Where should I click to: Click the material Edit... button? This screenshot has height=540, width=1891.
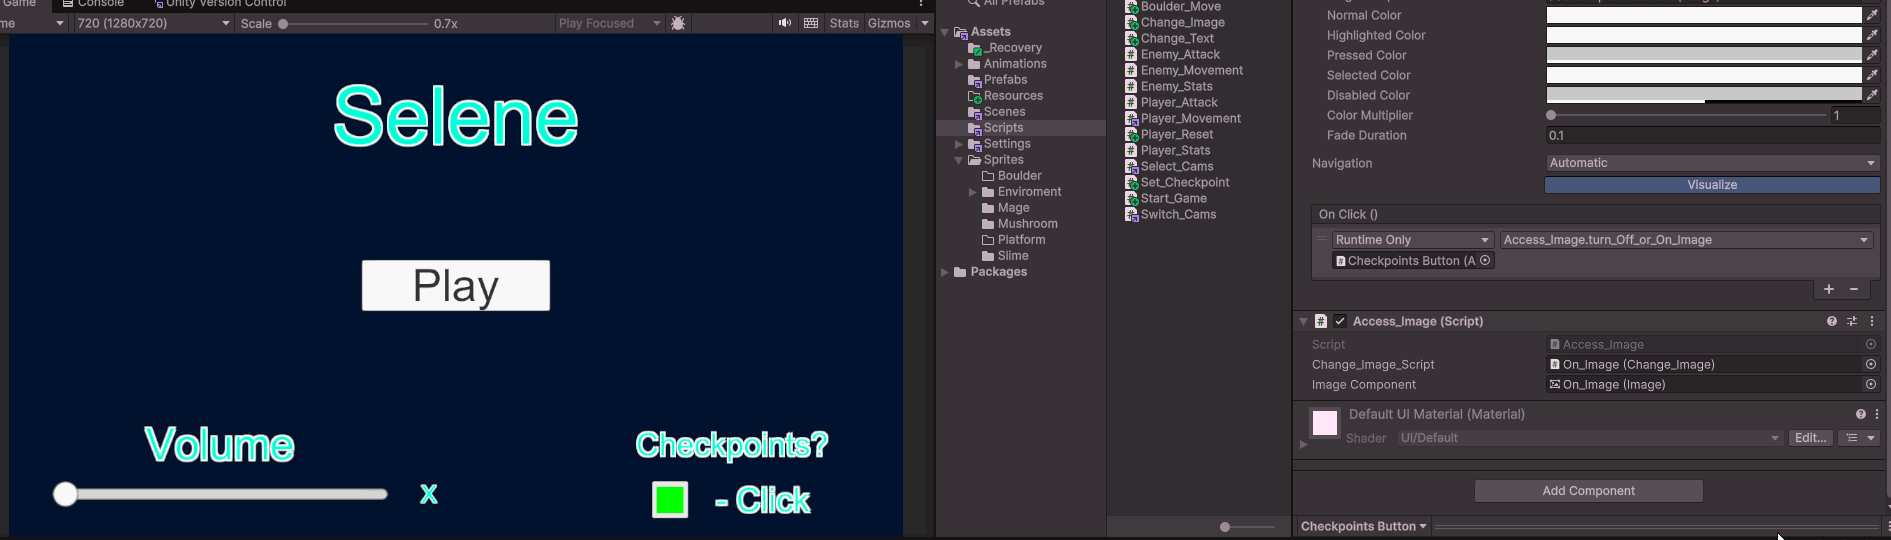point(1811,438)
